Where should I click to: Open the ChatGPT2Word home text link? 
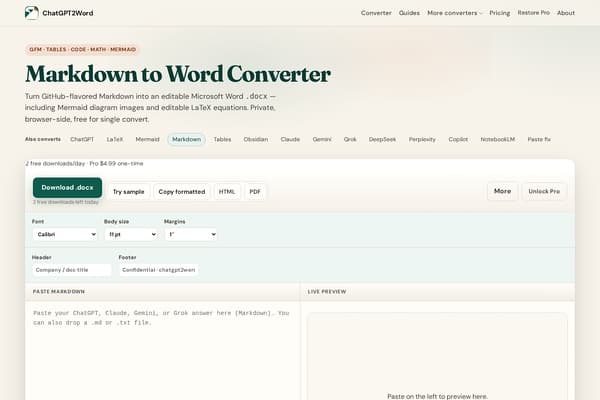point(68,13)
